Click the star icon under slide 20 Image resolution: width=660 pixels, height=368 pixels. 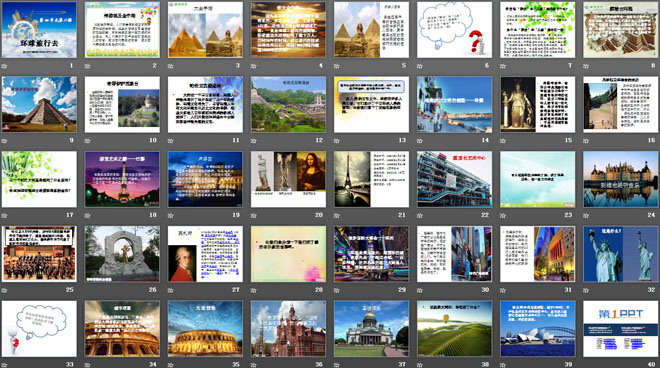[254, 215]
